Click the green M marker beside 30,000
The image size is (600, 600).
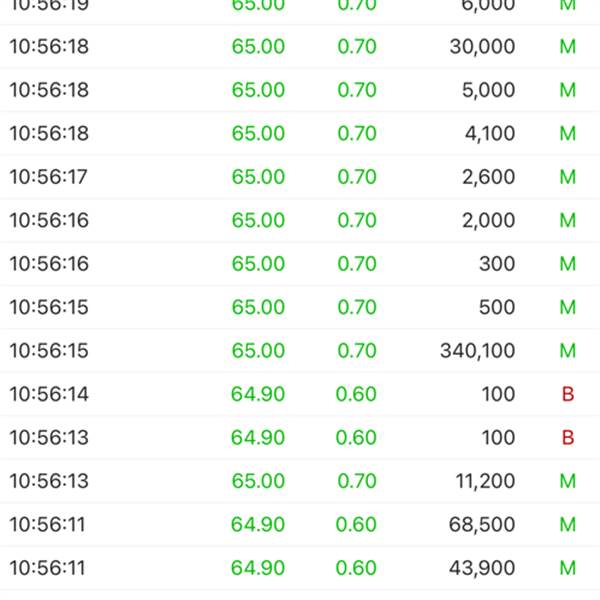click(568, 47)
